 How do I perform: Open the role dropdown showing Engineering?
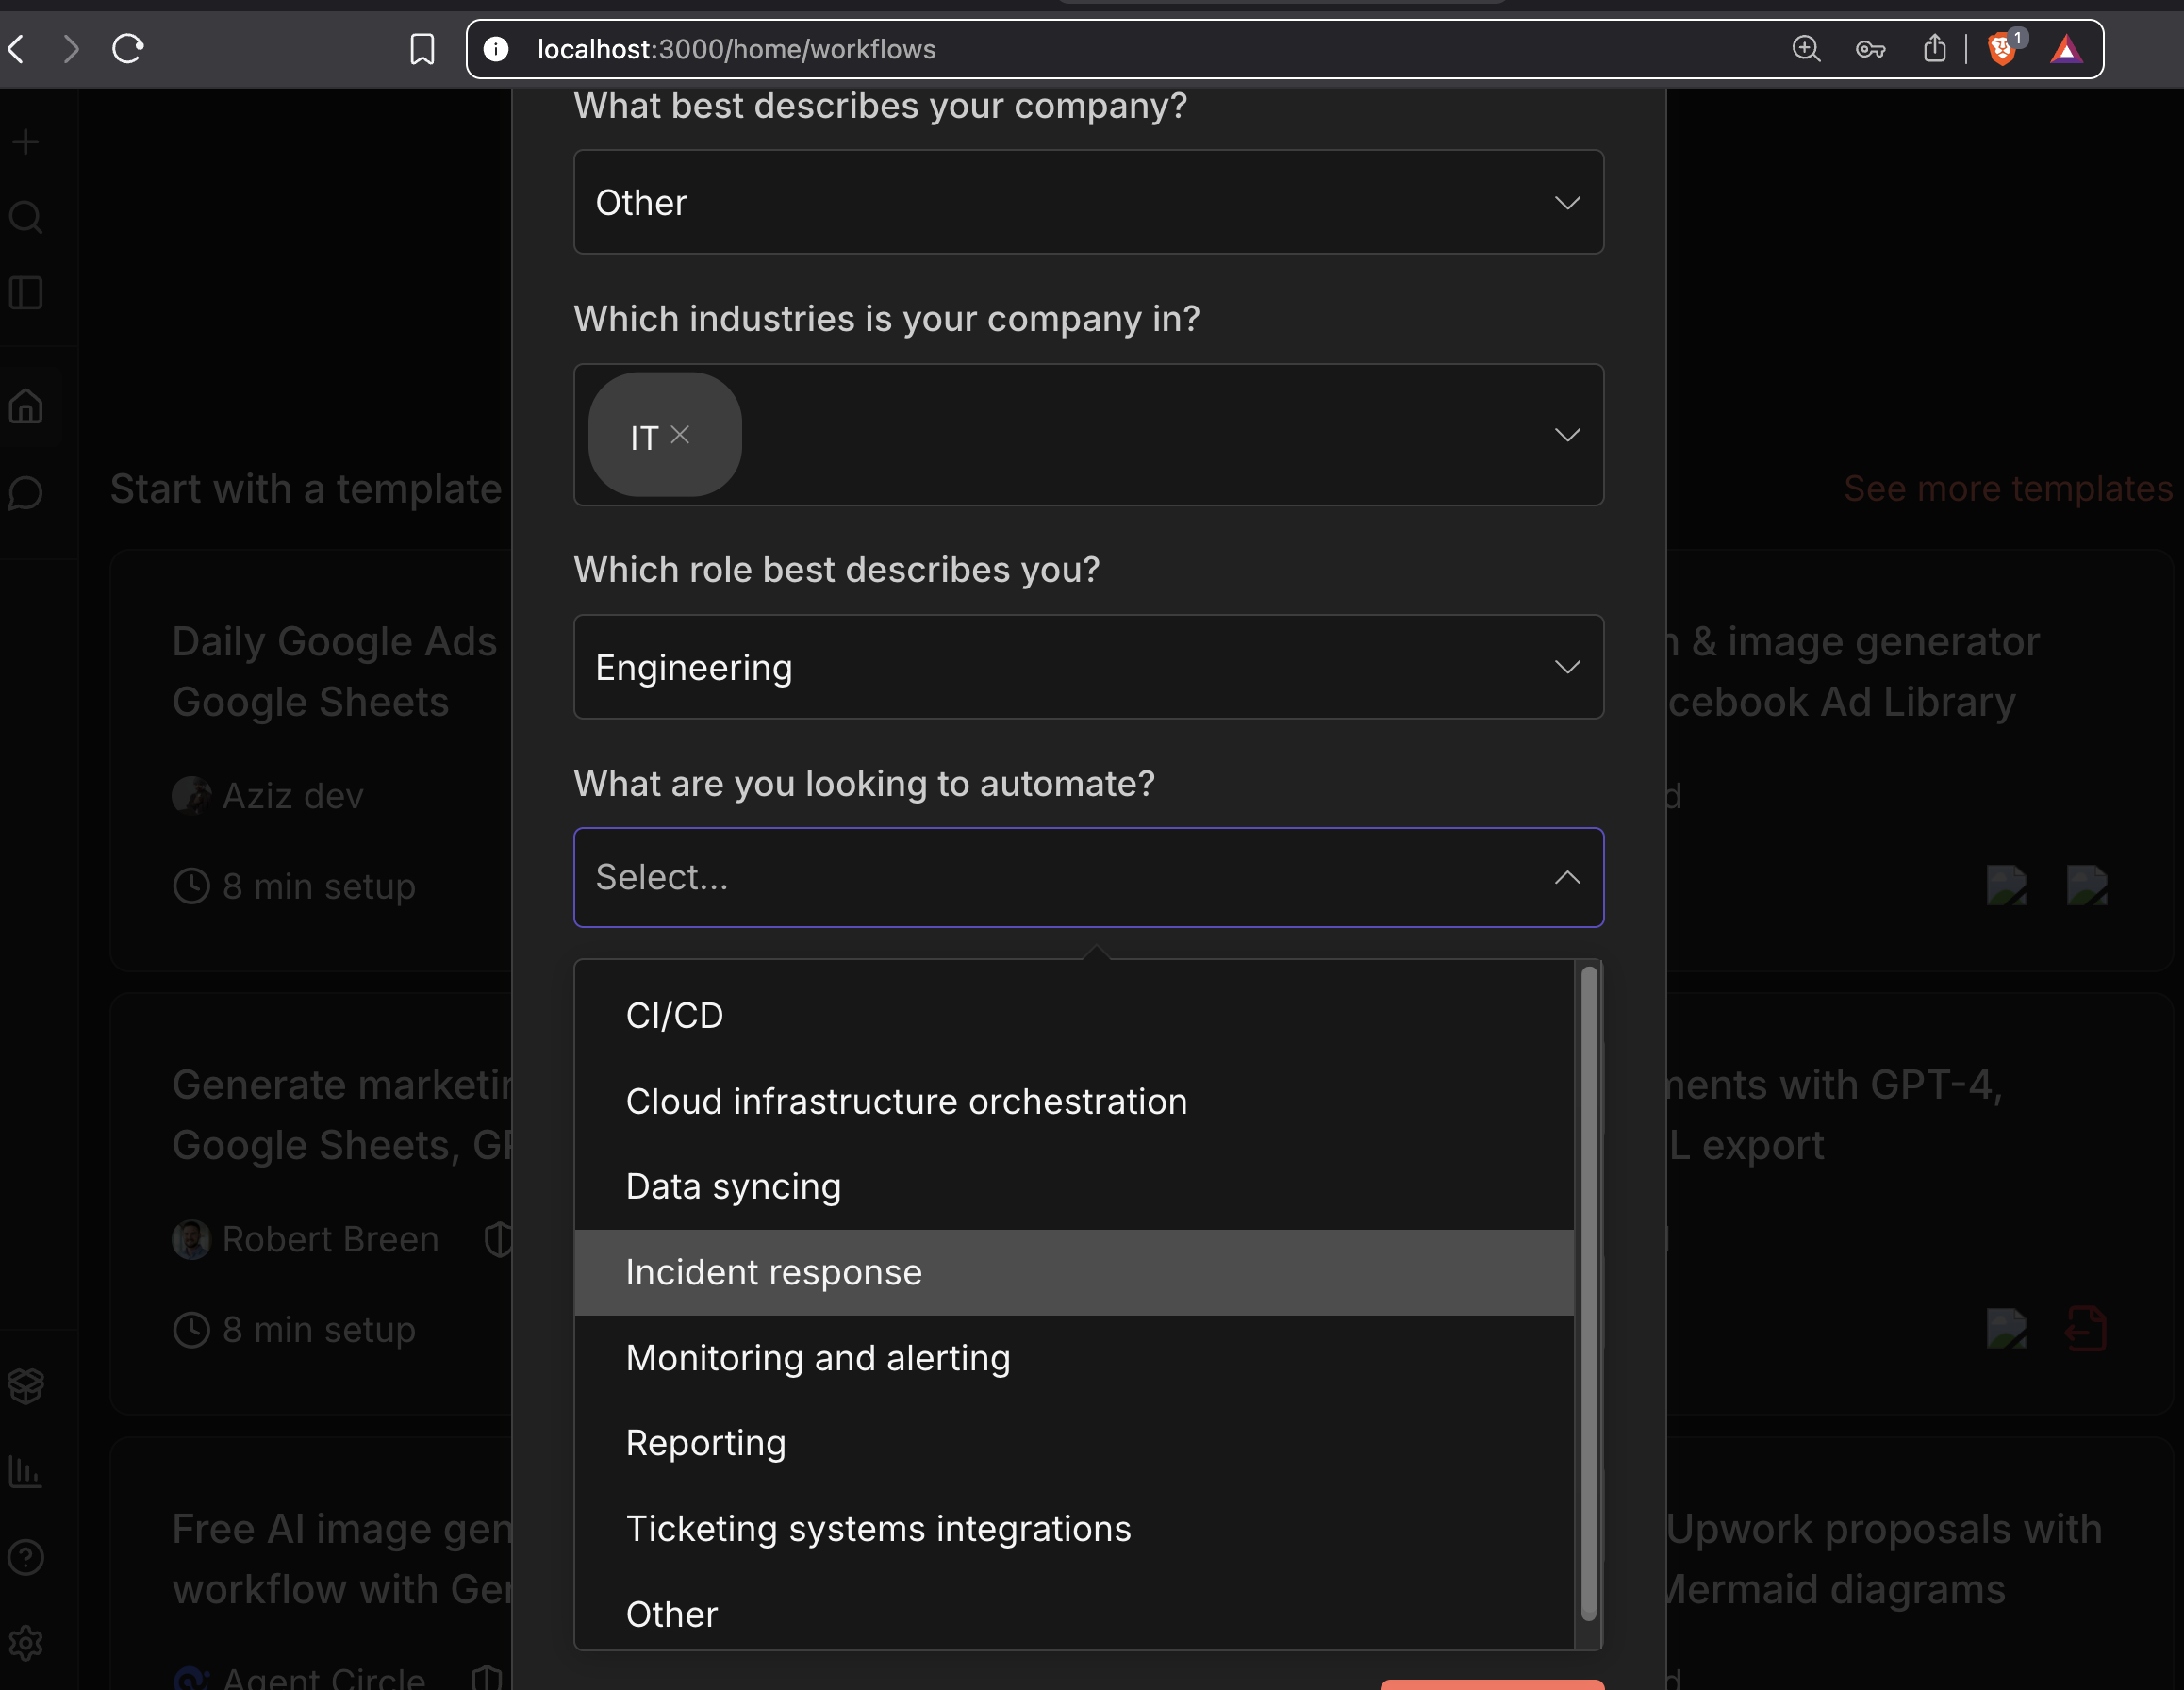pos(1088,667)
